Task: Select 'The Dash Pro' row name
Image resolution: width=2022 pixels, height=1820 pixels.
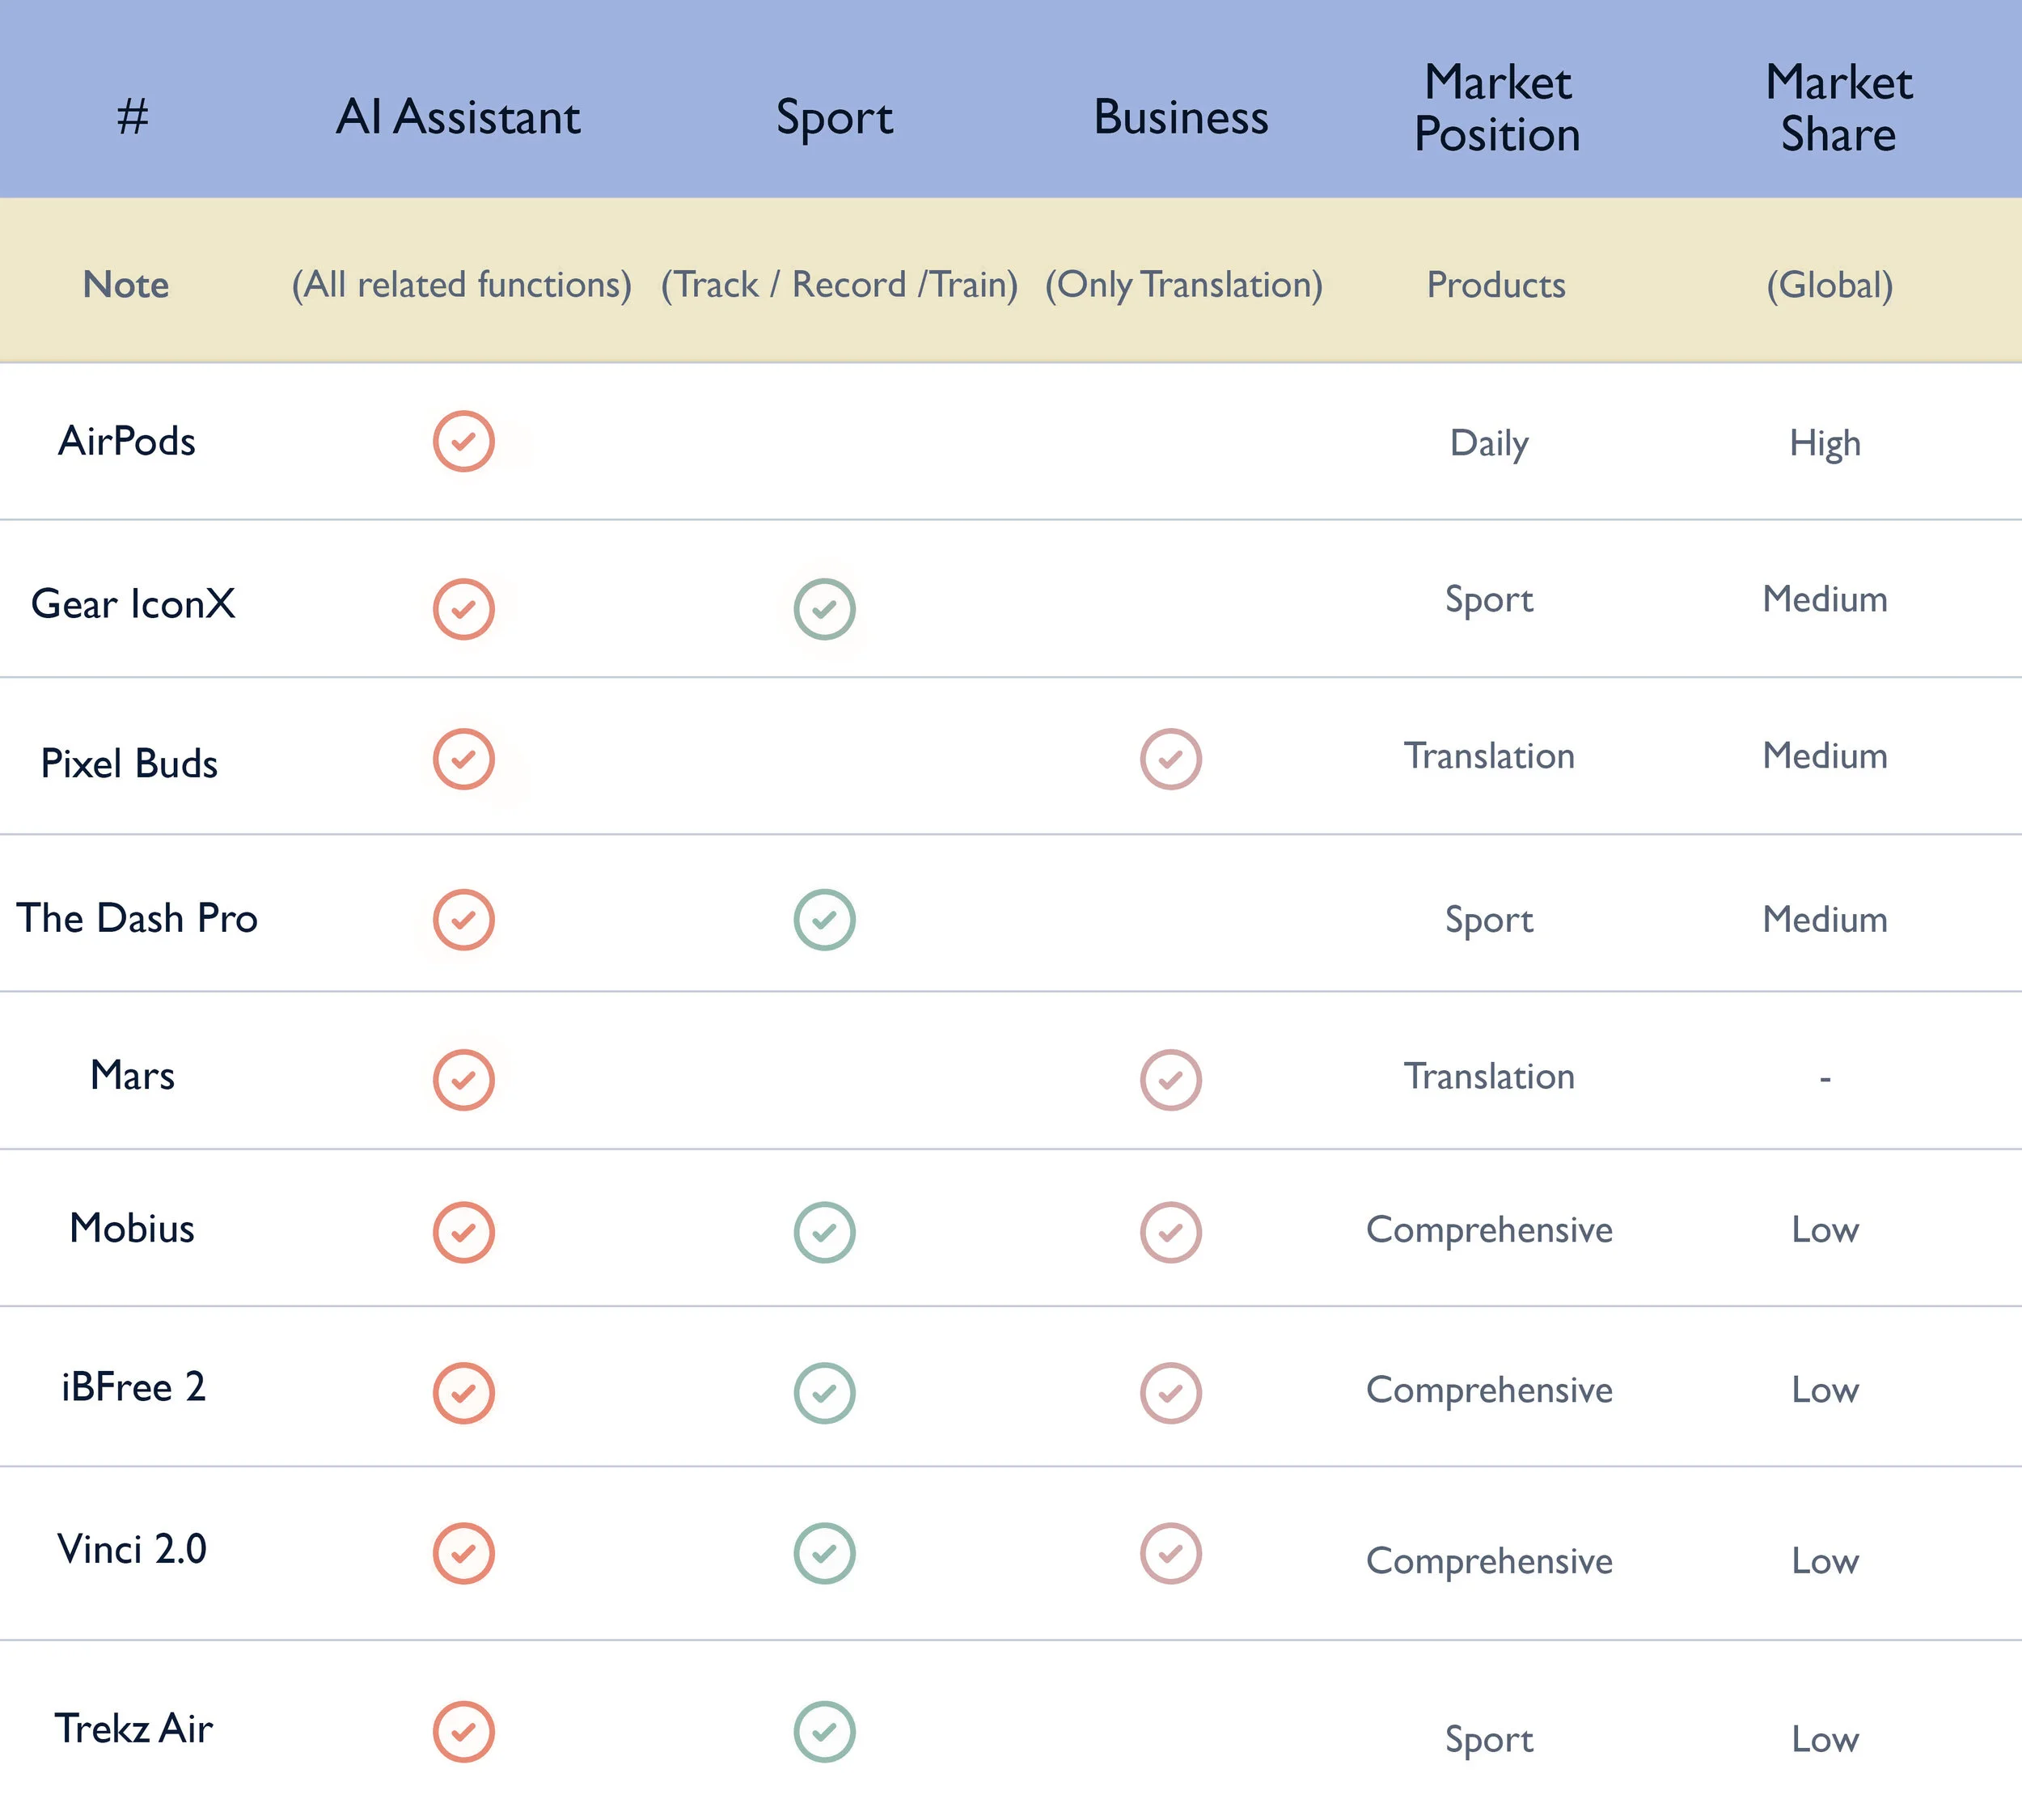Action: 137,918
